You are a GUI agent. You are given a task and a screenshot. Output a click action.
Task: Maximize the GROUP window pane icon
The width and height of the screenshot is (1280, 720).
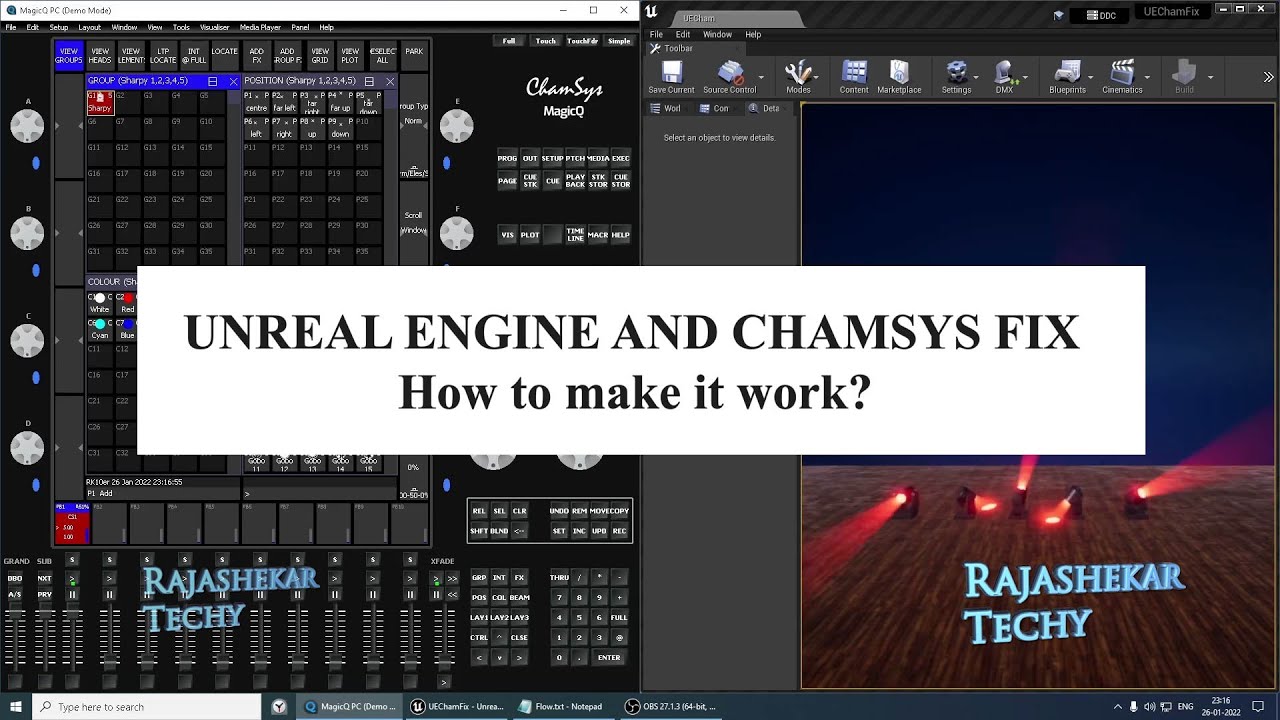[x=213, y=81]
